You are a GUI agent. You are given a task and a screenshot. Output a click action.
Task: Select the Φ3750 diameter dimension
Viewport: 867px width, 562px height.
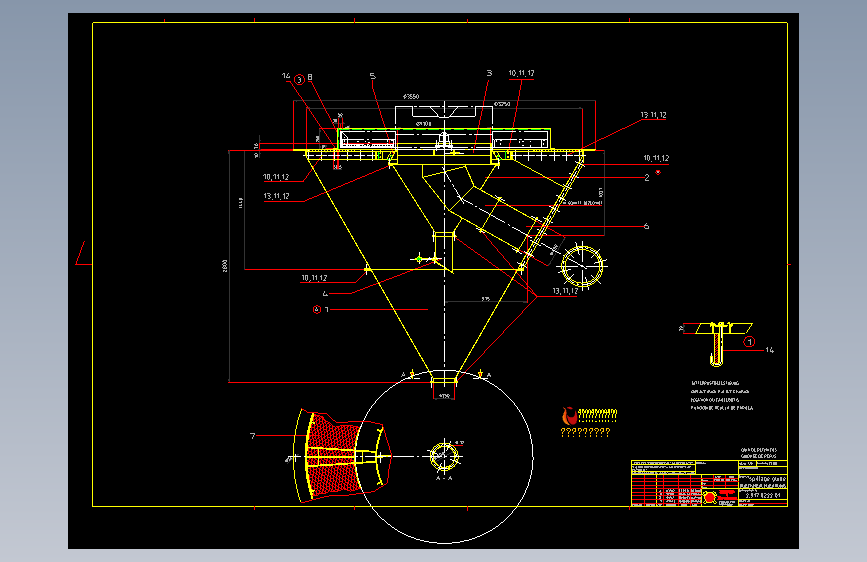click(502, 103)
